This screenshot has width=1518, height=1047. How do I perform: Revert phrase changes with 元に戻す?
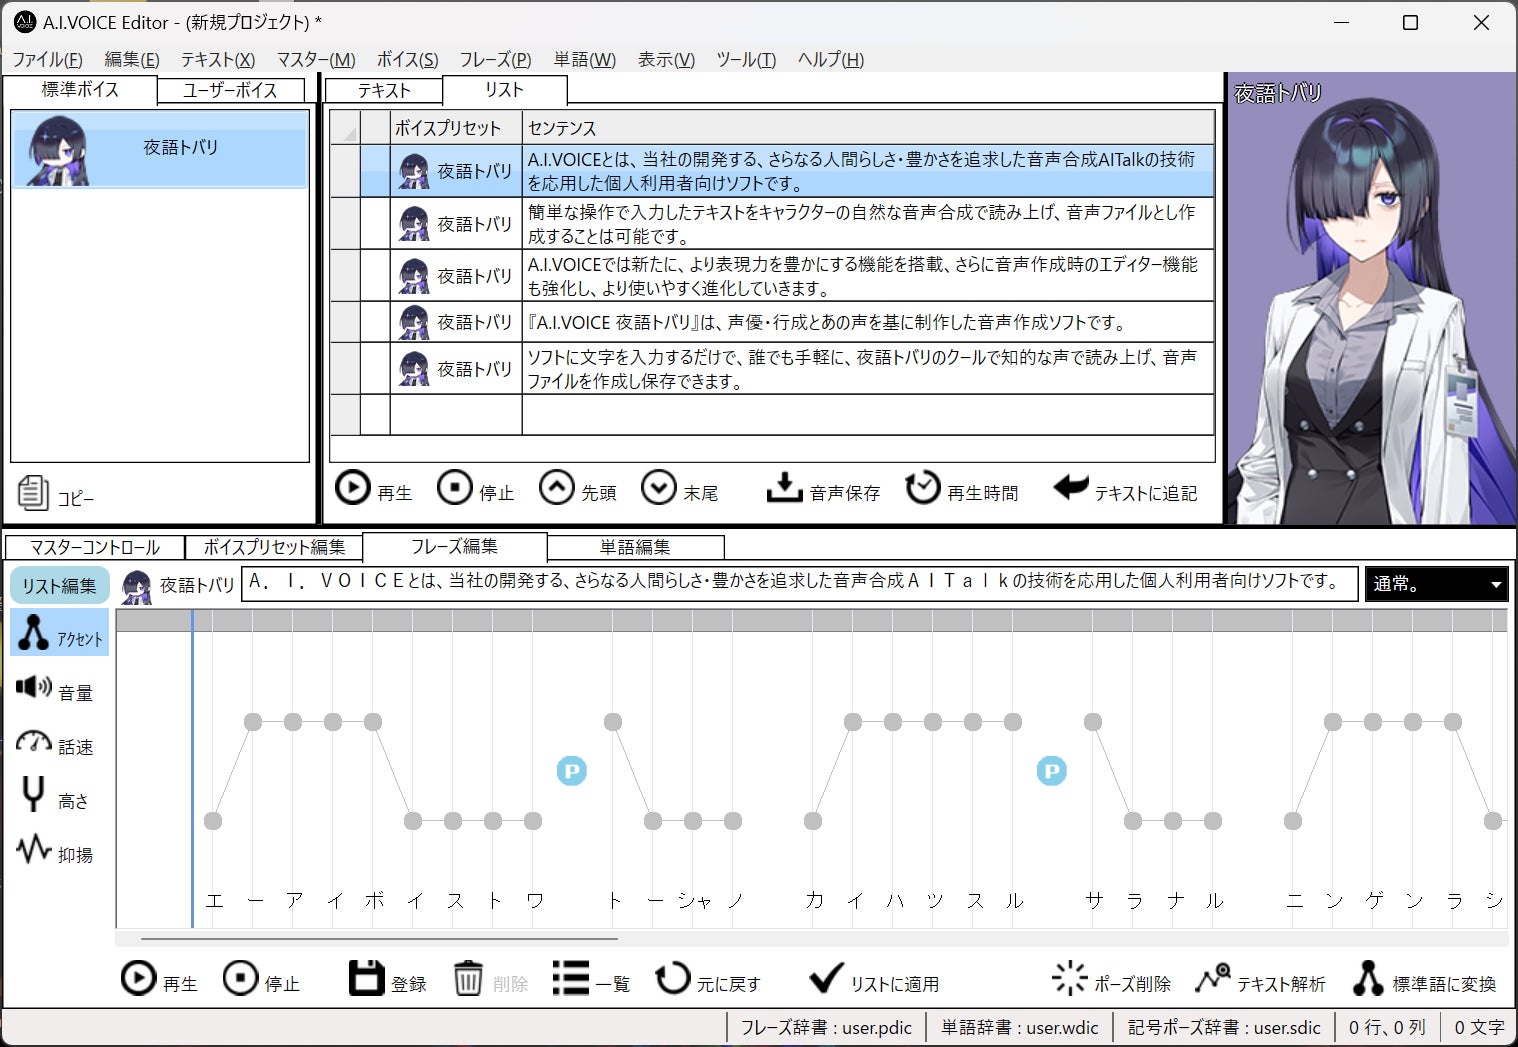pyautogui.click(x=708, y=979)
